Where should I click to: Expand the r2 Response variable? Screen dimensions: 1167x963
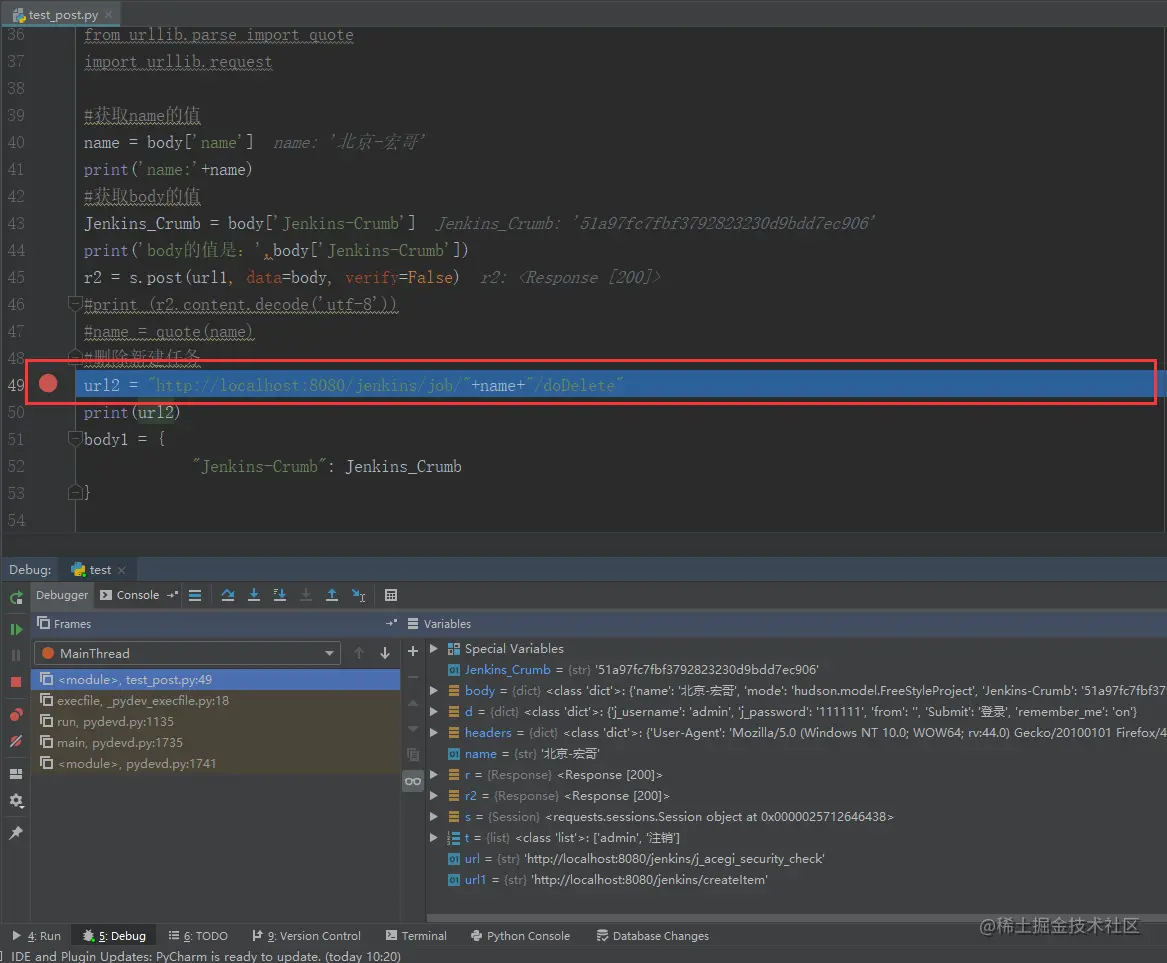coord(434,796)
